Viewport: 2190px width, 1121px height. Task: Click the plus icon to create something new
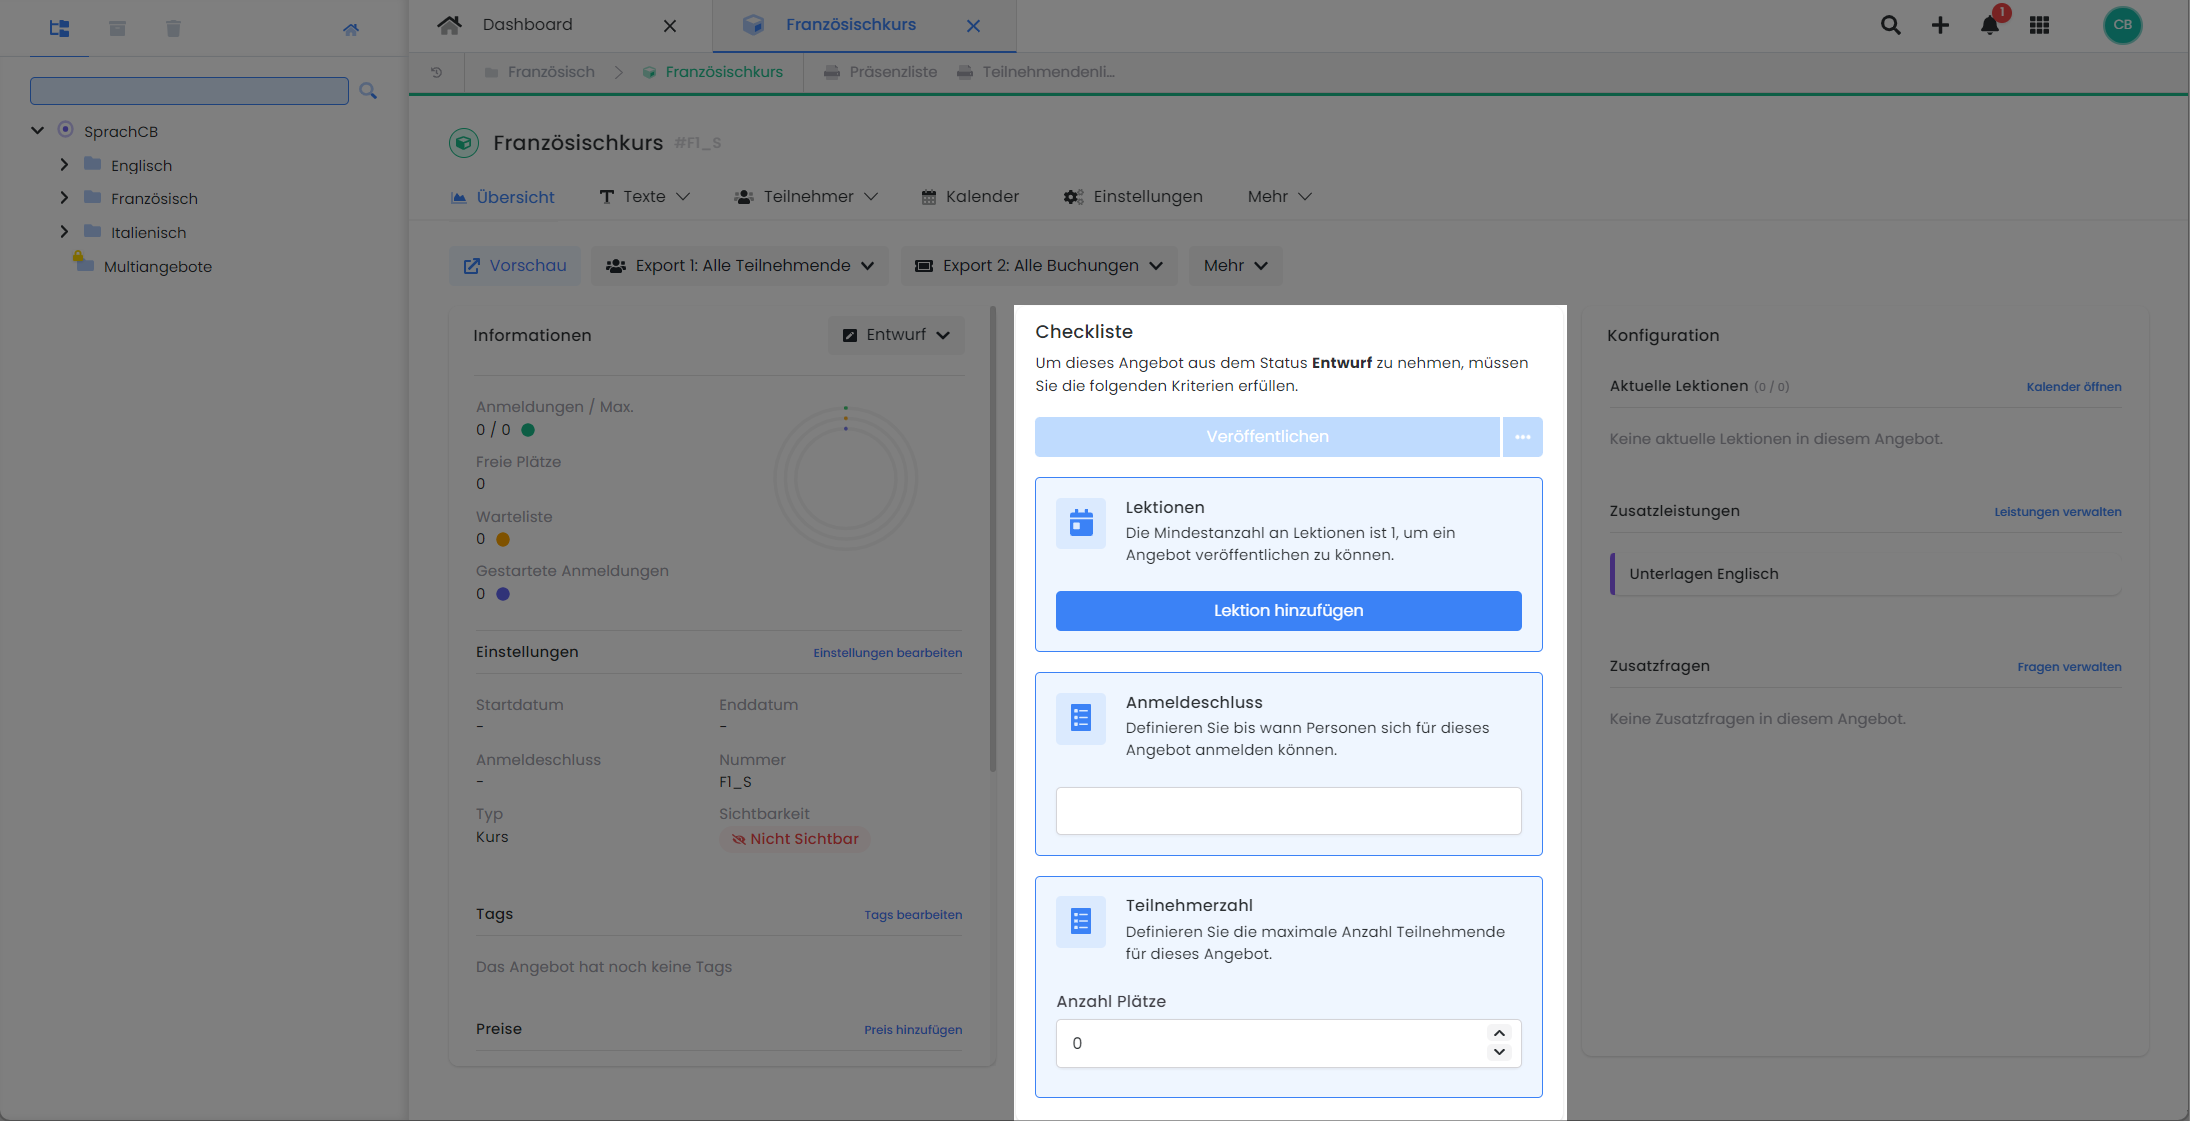tap(1940, 25)
